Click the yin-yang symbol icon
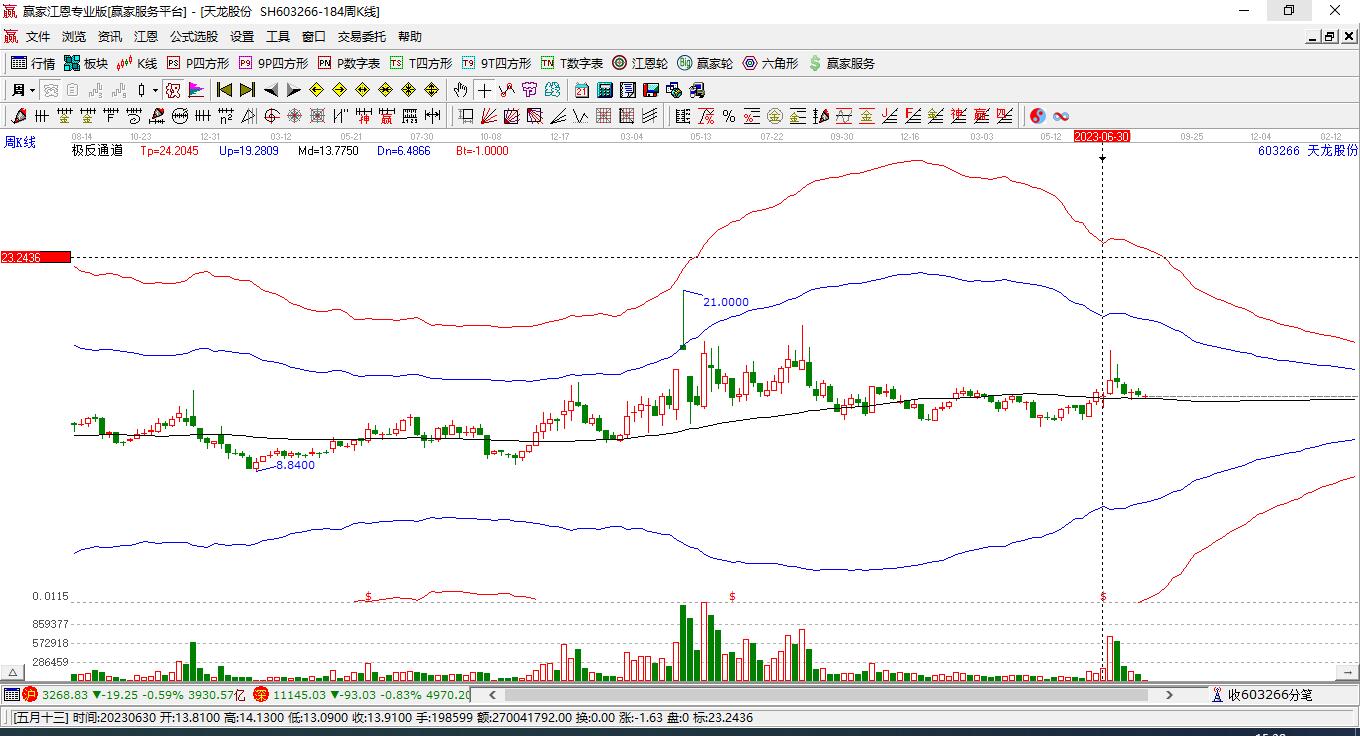Image resolution: width=1360 pixels, height=736 pixels. 1038,116
